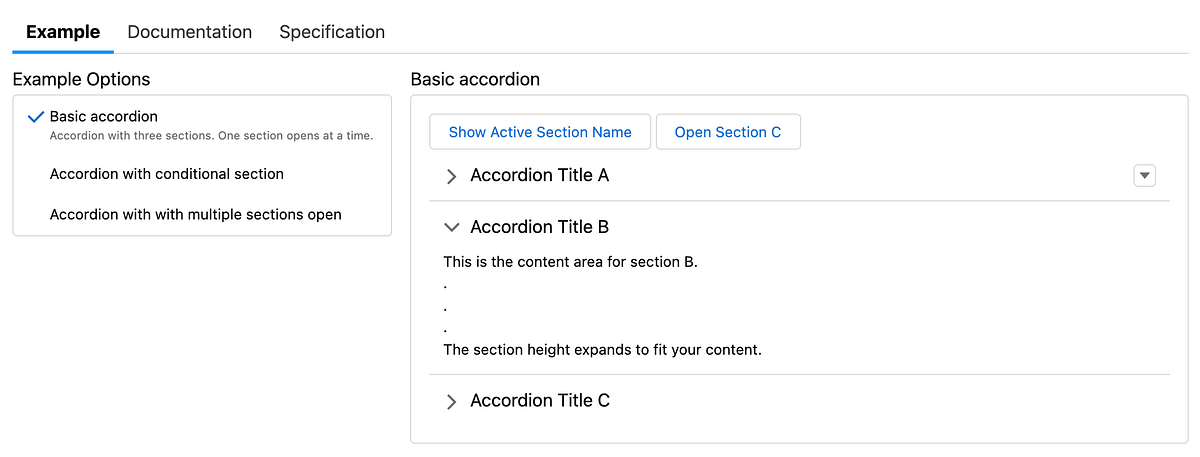Click the 'section height expands' text line
The width and height of the screenshot is (1200, 457).
(x=602, y=351)
